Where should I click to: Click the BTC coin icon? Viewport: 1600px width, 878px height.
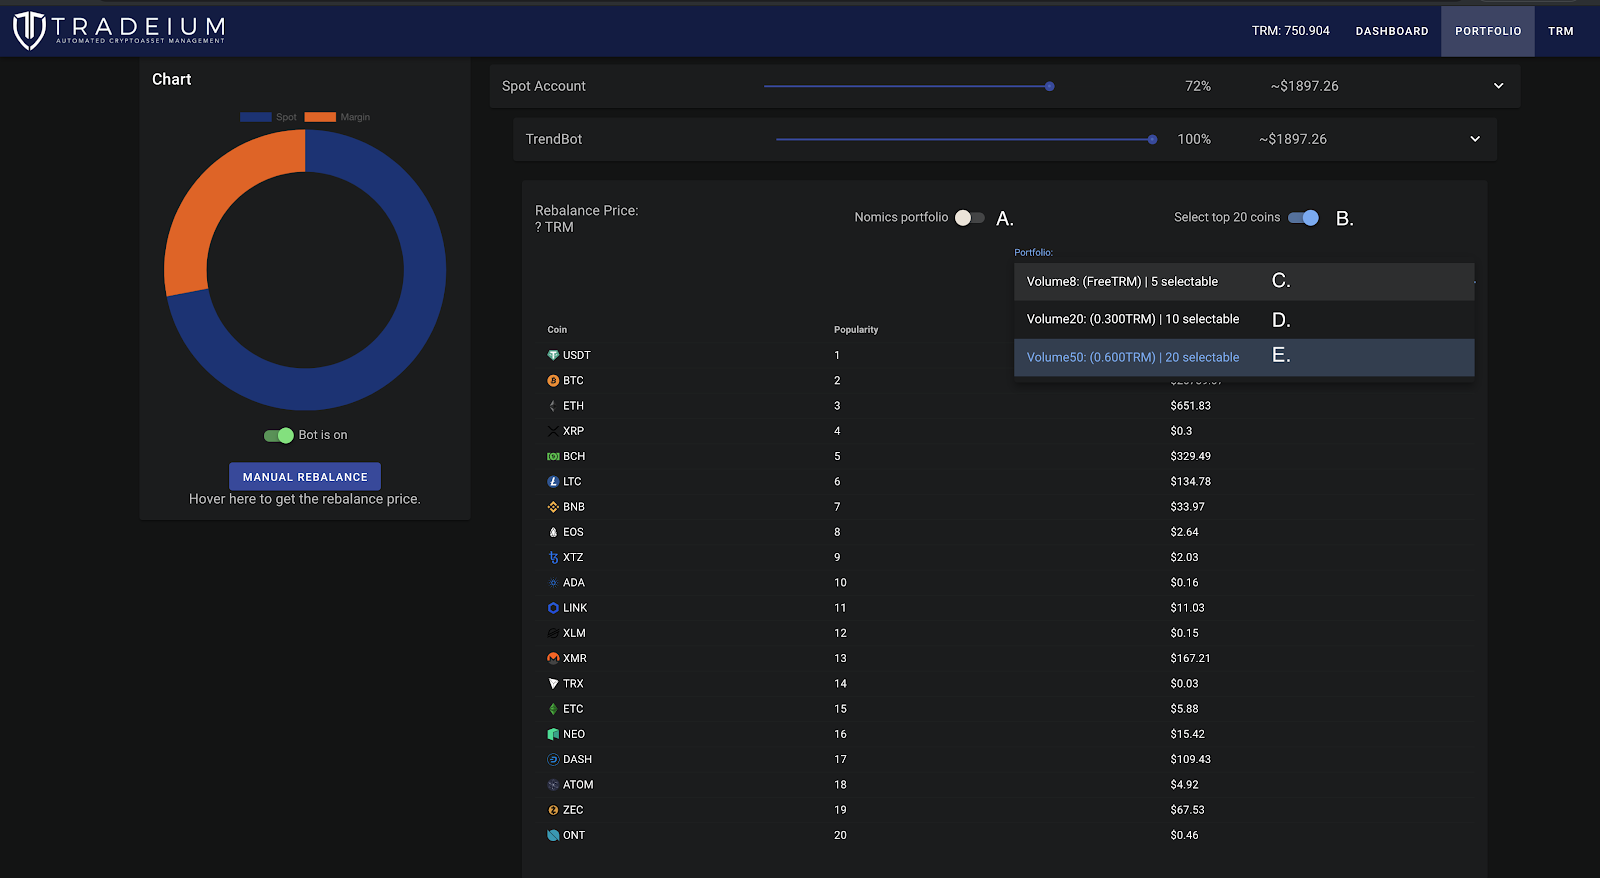553,380
